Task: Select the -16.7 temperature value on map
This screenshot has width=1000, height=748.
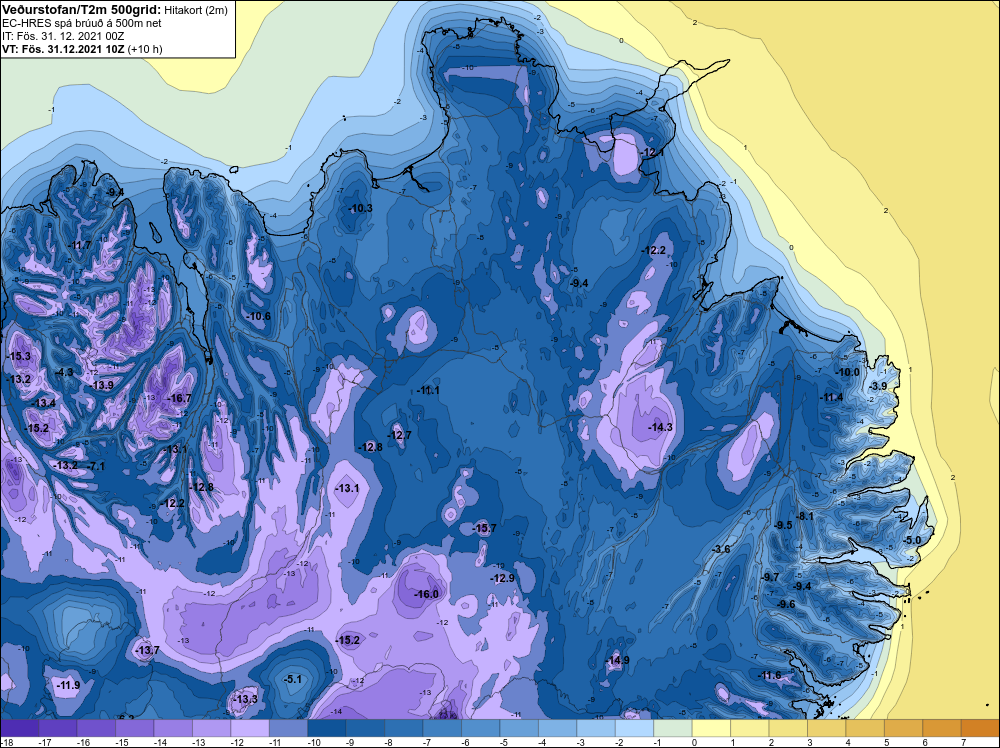Action: [x=179, y=398]
